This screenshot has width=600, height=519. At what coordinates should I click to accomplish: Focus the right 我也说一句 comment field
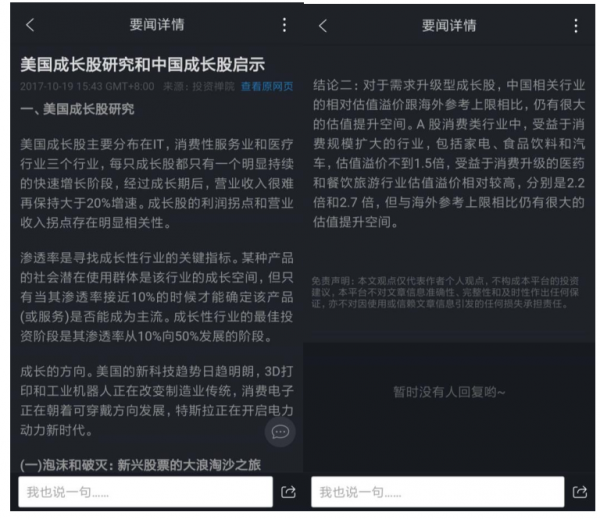point(438,492)
